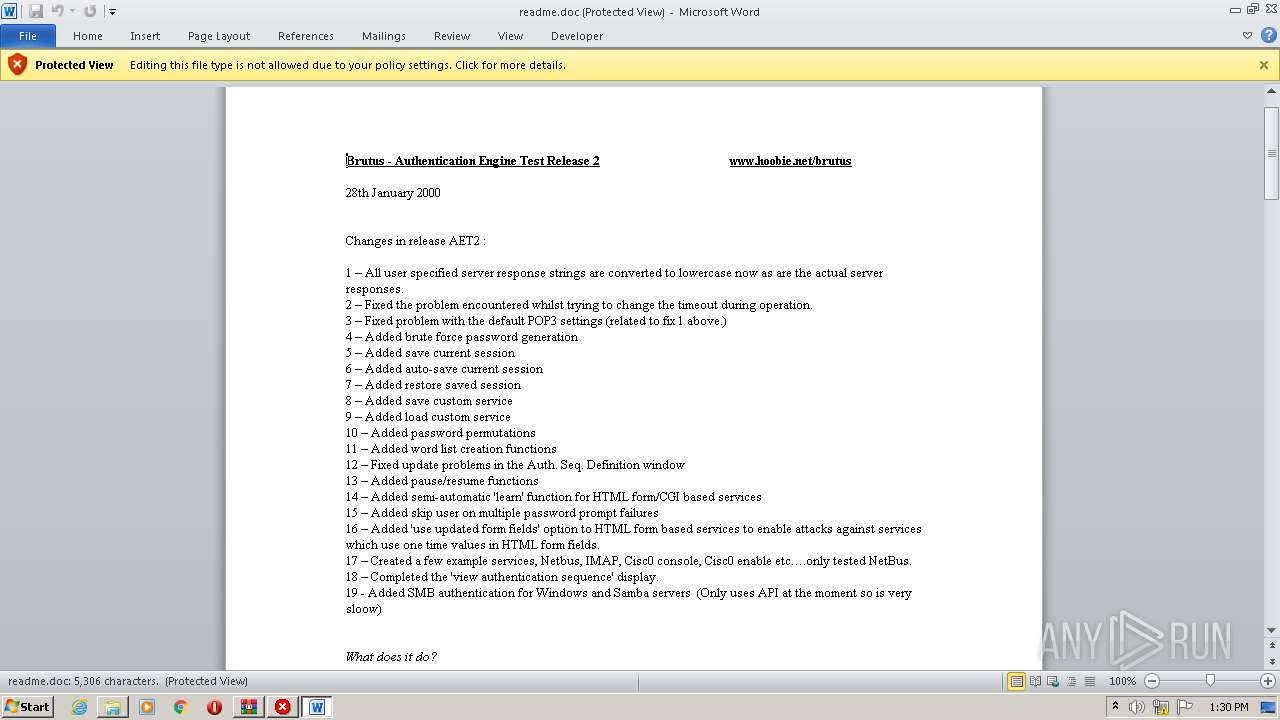Launch Opera browser from taskbar
This screenshot has width=1280, height=720.
[214, 707]
